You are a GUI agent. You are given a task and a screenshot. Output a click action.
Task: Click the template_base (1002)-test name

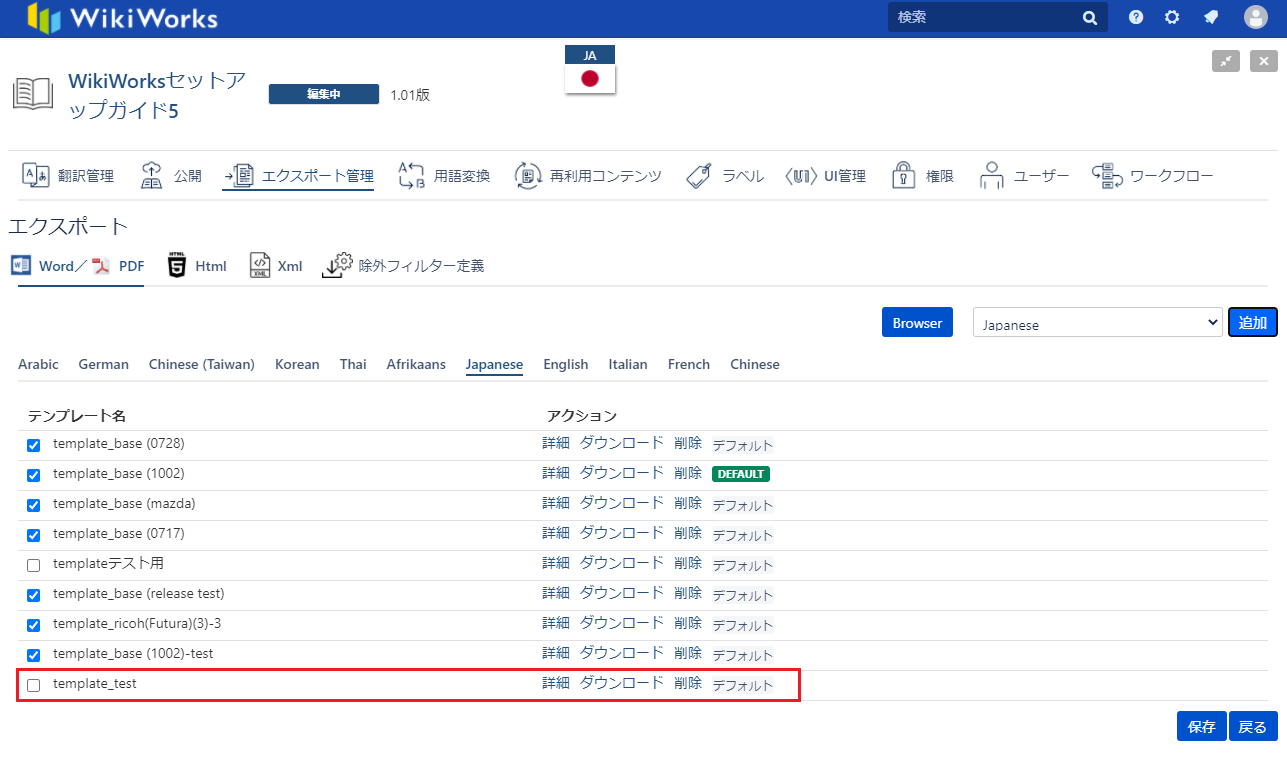point(133,653)
